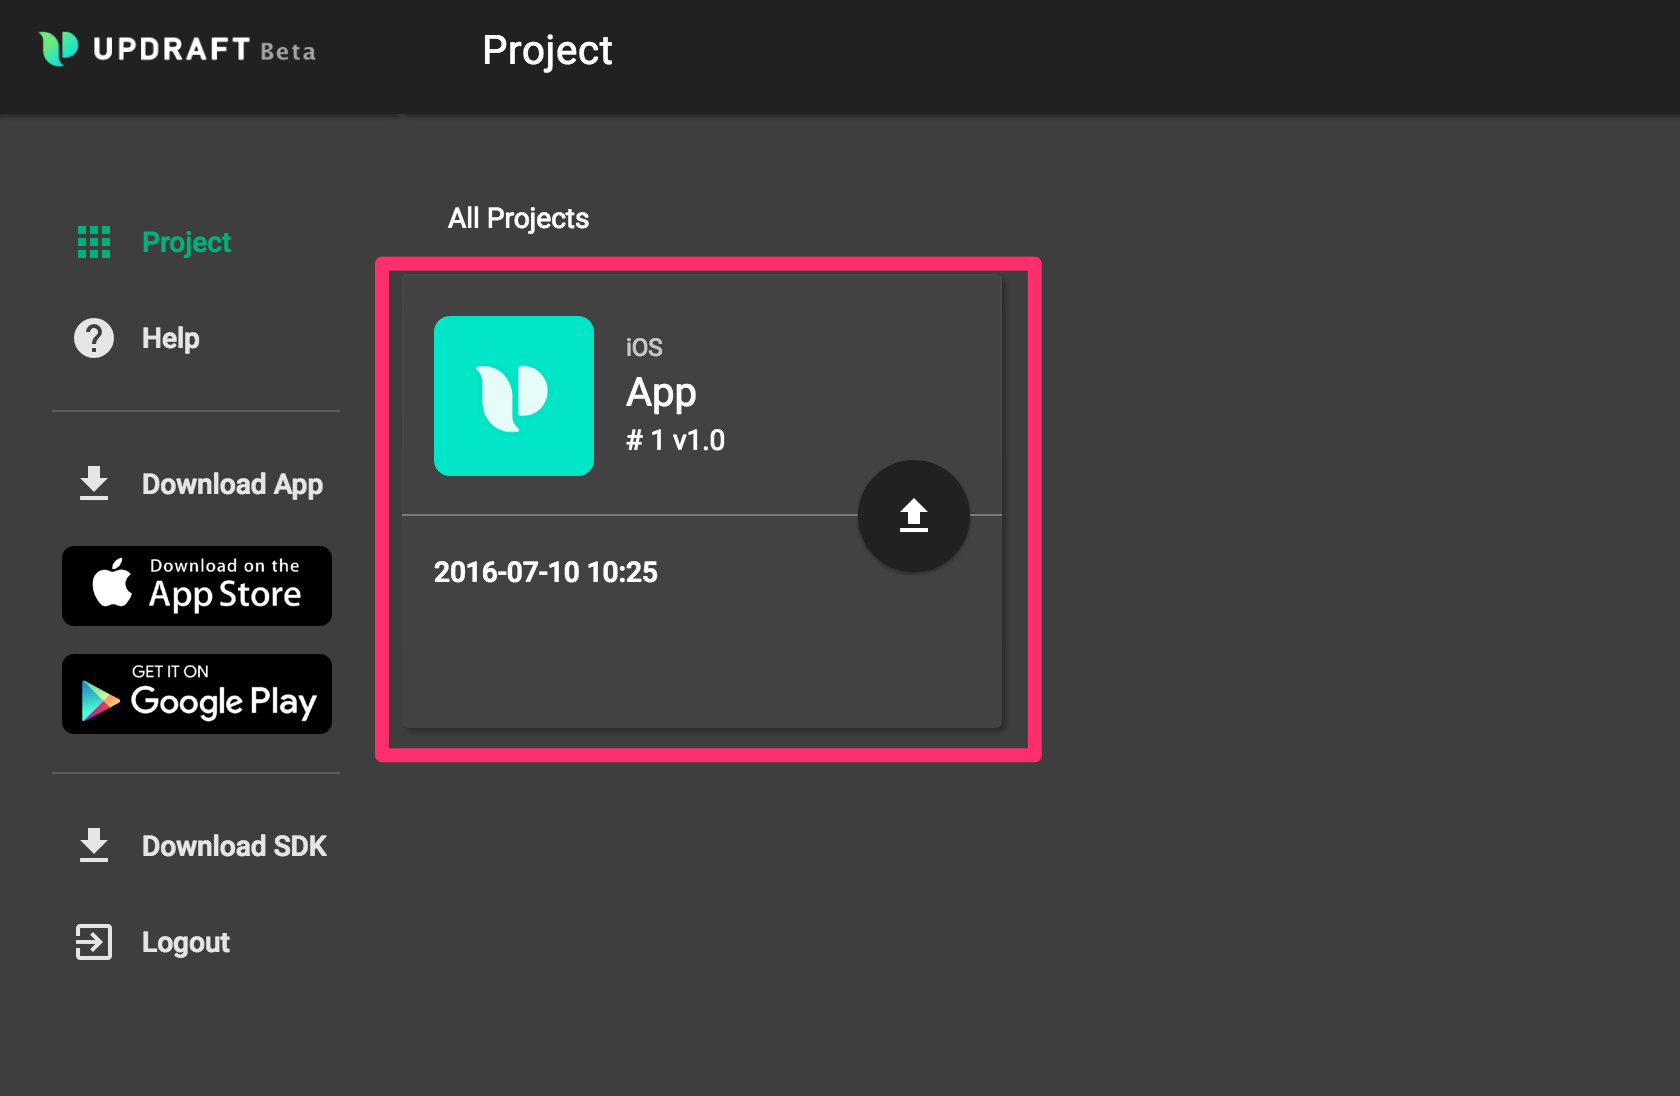This screenshot has width=1680, height=1096.
Task: Click the Logout exit icon
Action: click(x=93, y=942)
